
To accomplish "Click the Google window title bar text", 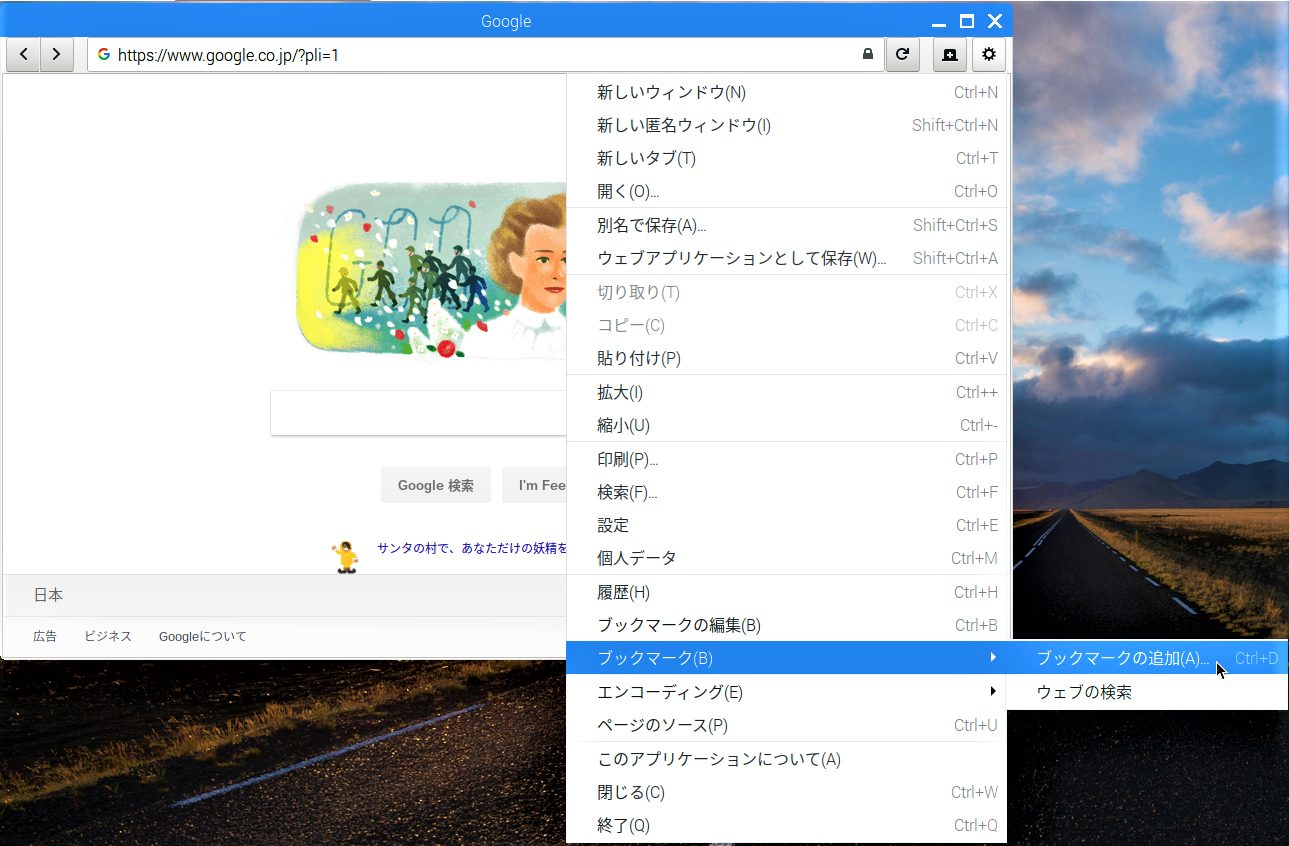I will click(506, 21).
